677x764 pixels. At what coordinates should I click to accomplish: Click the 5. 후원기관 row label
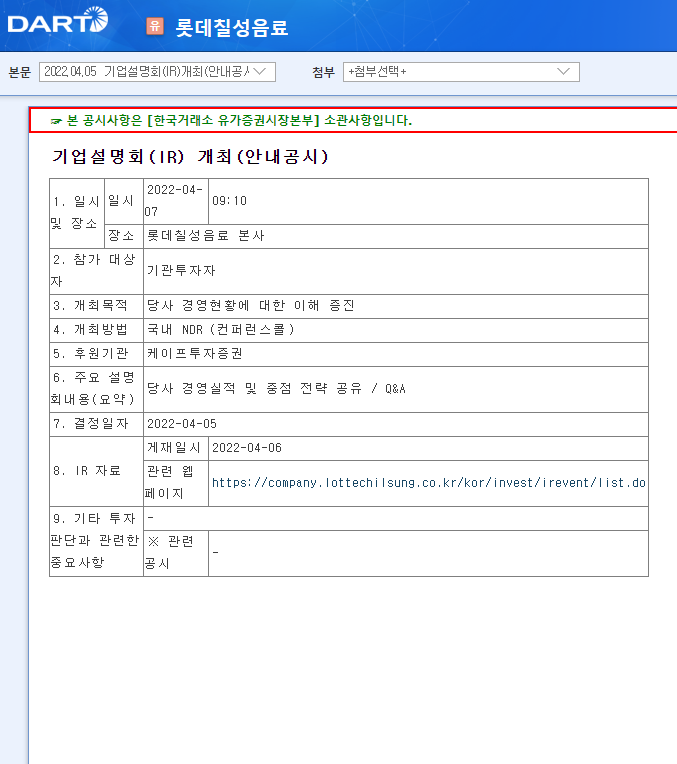[x=97, y=354]
